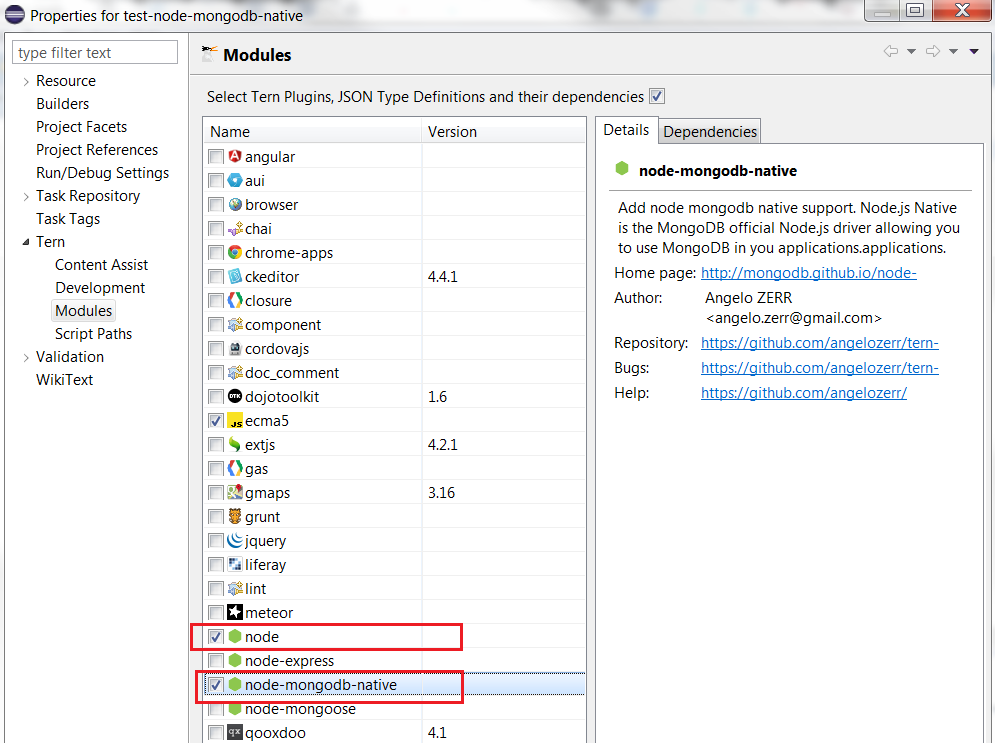
Task: Enable the chai module checkbox
Action: pos(215,228)
